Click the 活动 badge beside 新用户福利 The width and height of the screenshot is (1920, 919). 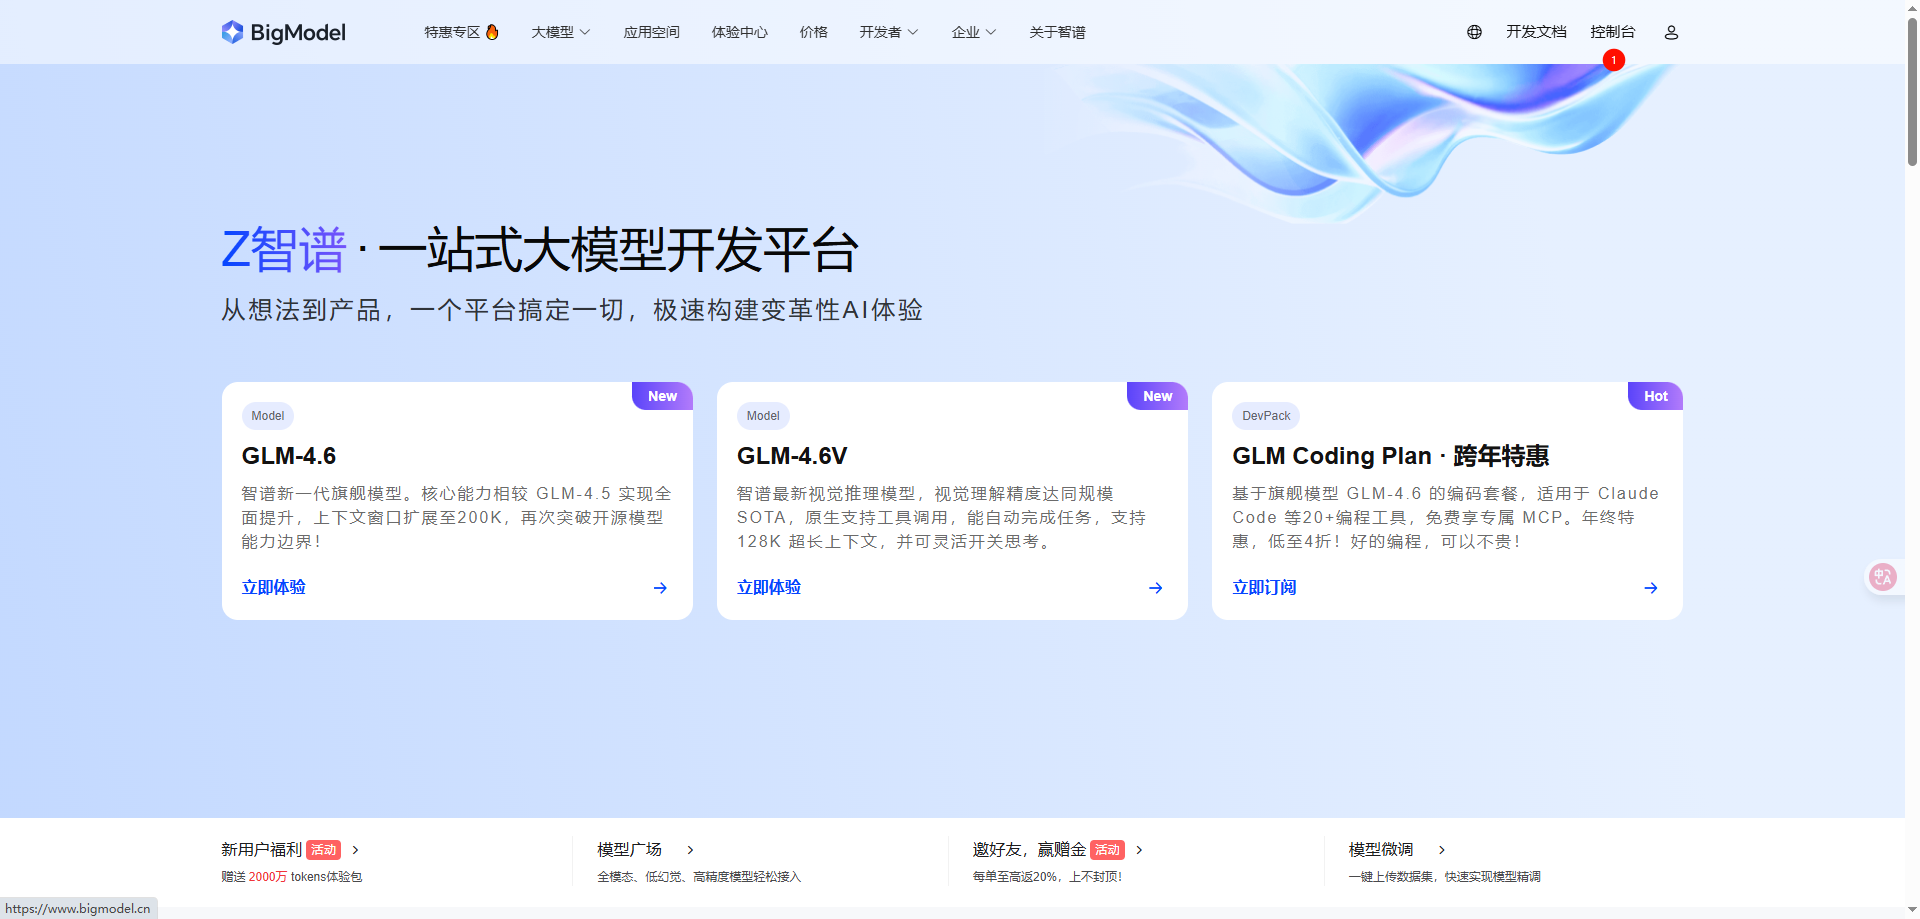[323, 850]
